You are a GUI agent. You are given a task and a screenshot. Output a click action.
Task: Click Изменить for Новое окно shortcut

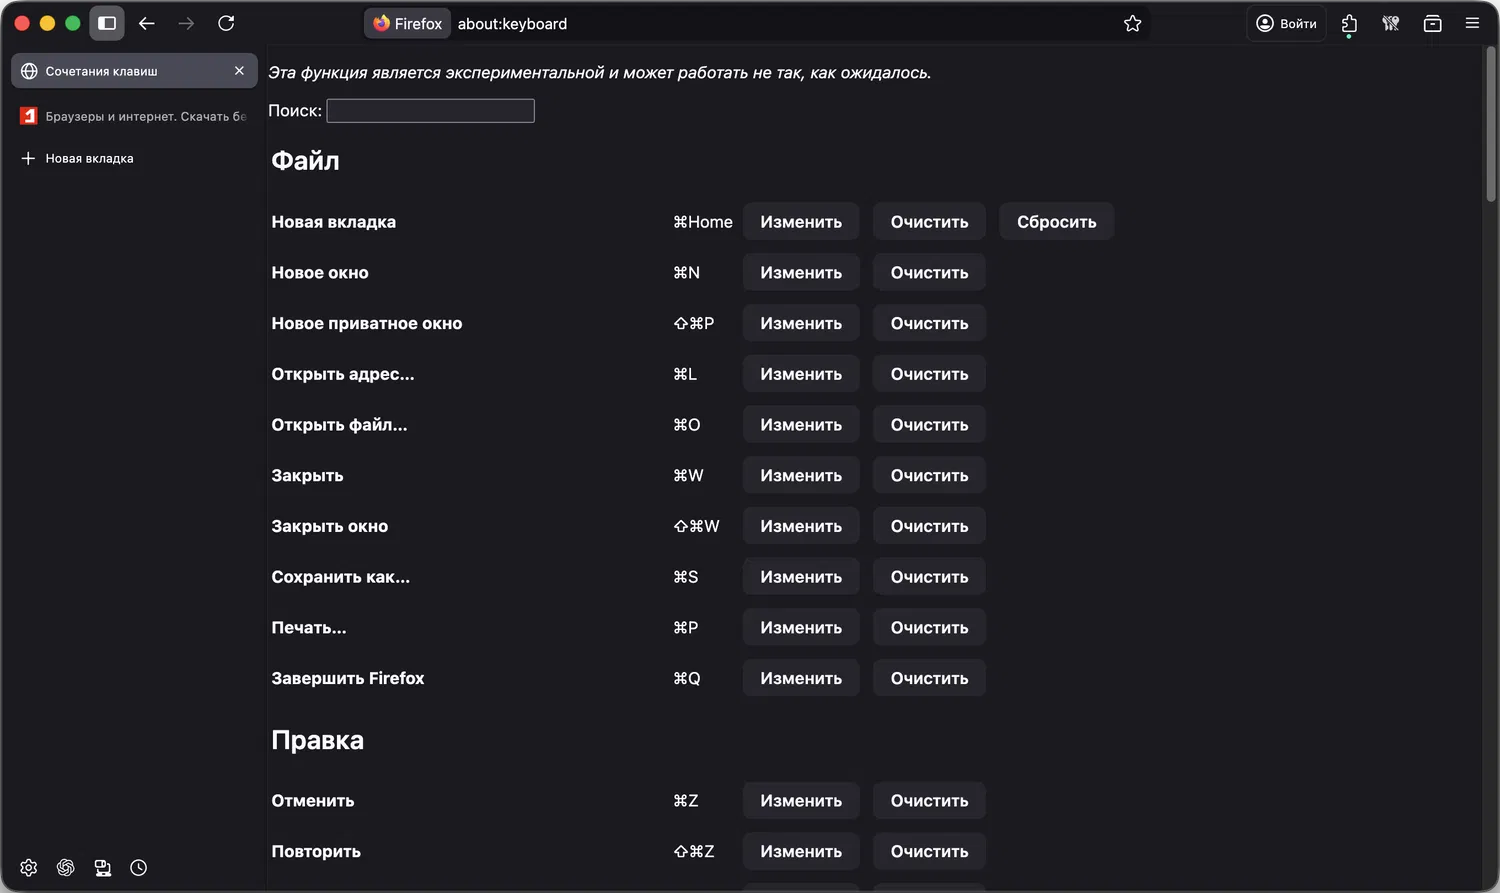800,272
